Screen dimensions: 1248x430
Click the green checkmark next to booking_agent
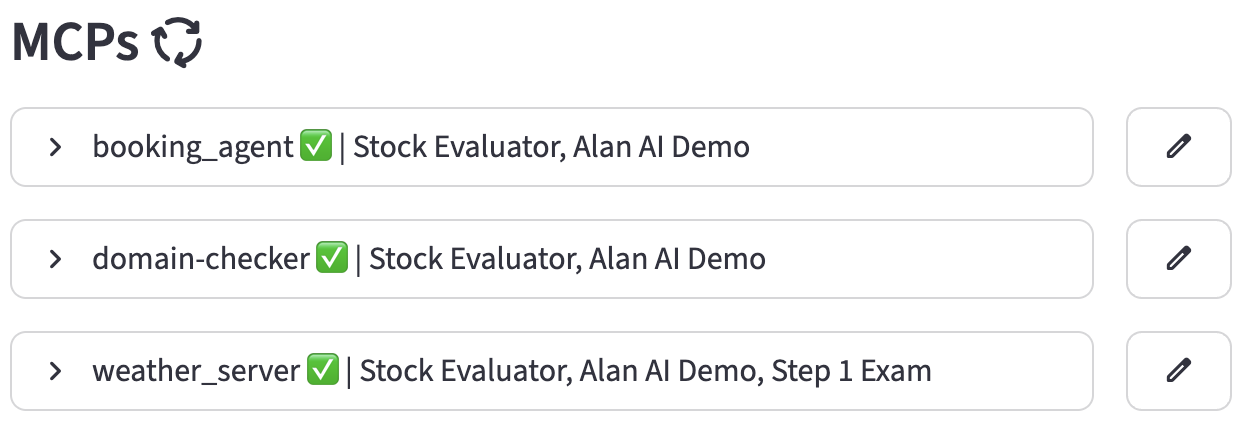[316, 147]
